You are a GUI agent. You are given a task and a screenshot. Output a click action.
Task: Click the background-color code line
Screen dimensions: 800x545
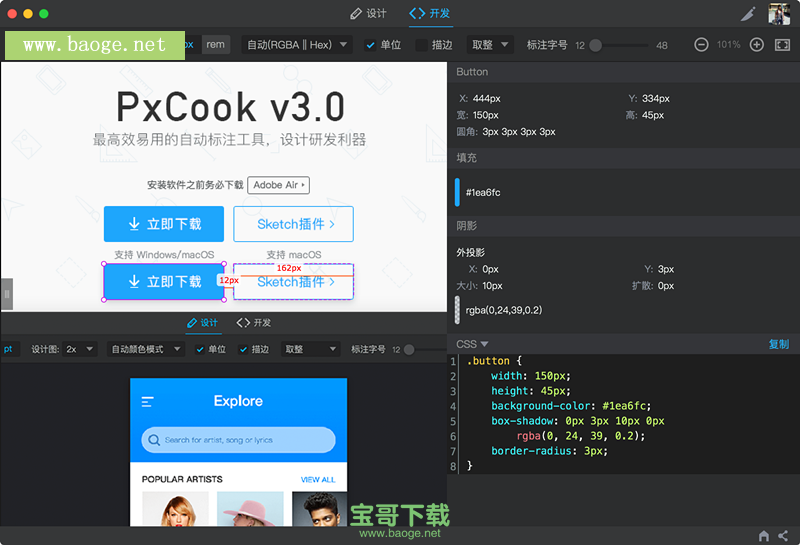[x=571, y=406]
